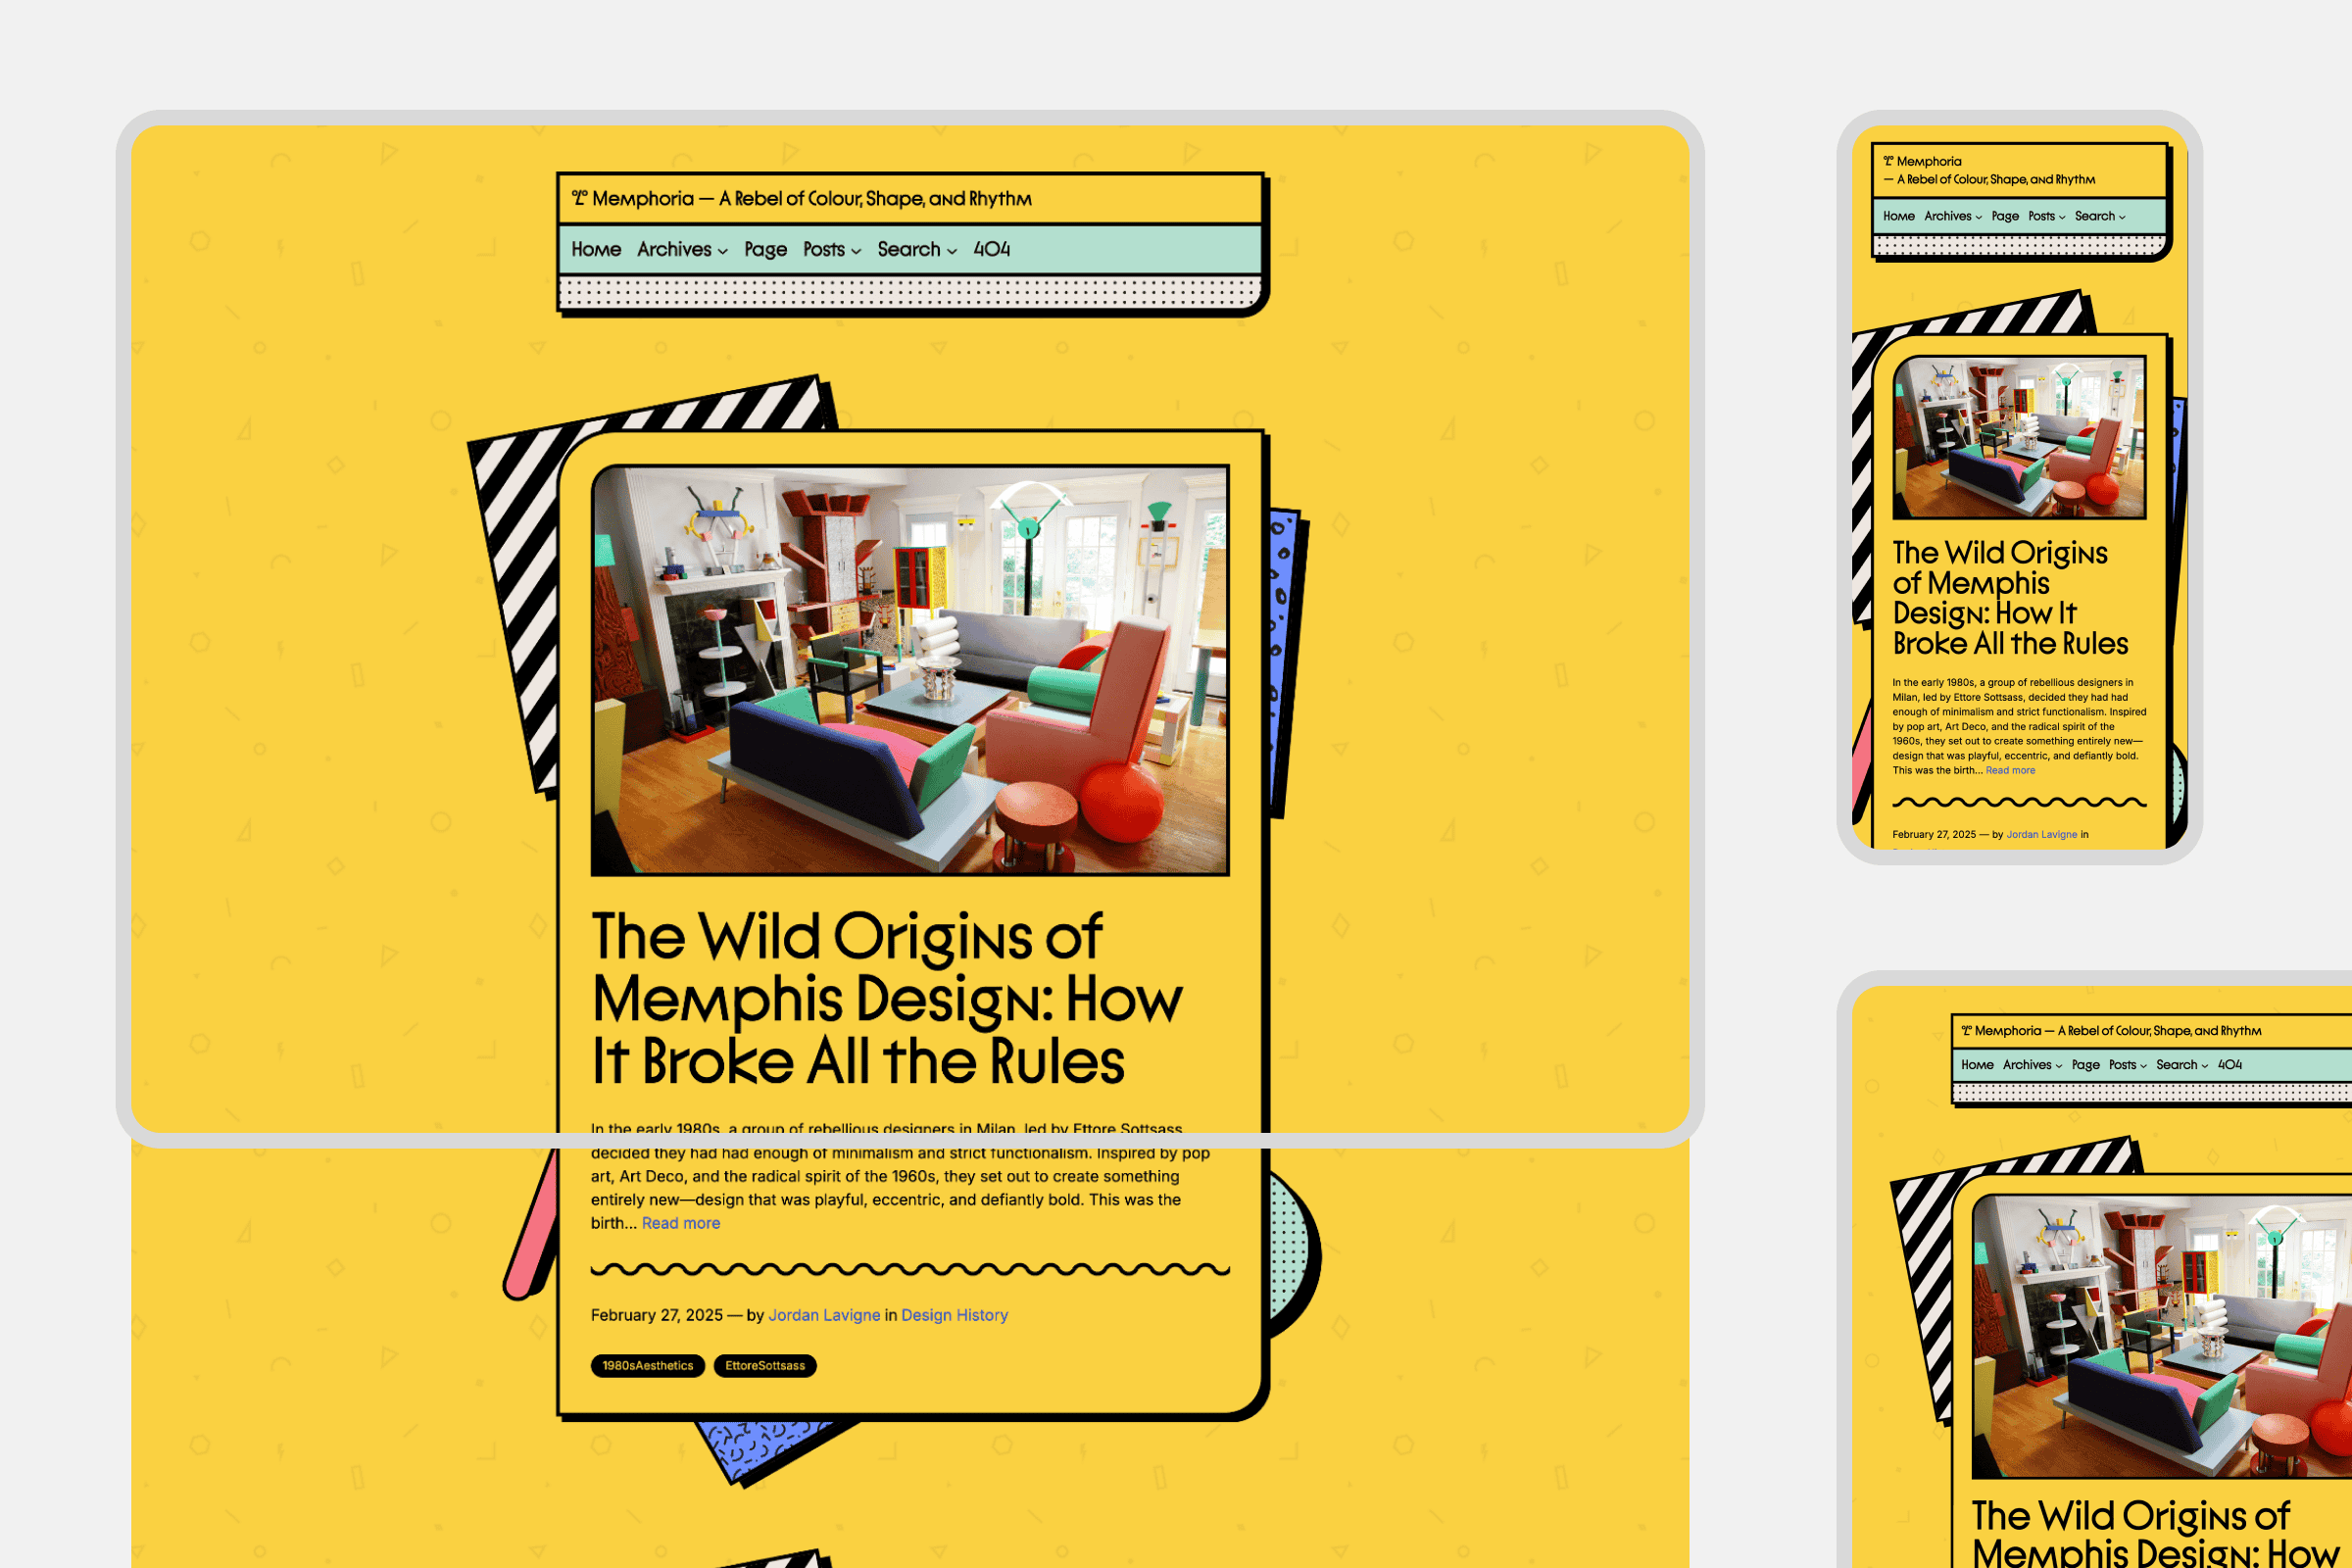Open Jordan Lavigne author link in large preview
Screen dimensions: 2352x1568
[824, 1315]
